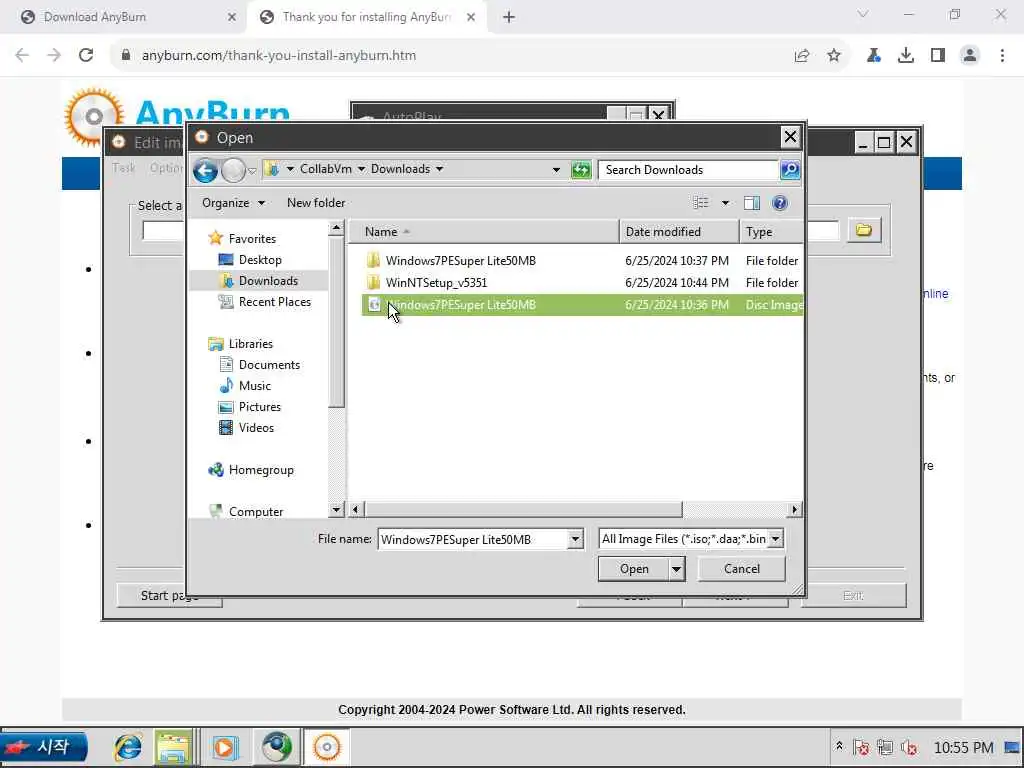Open the view options icon
The image size is (1024, 768).
coord(701,203)
